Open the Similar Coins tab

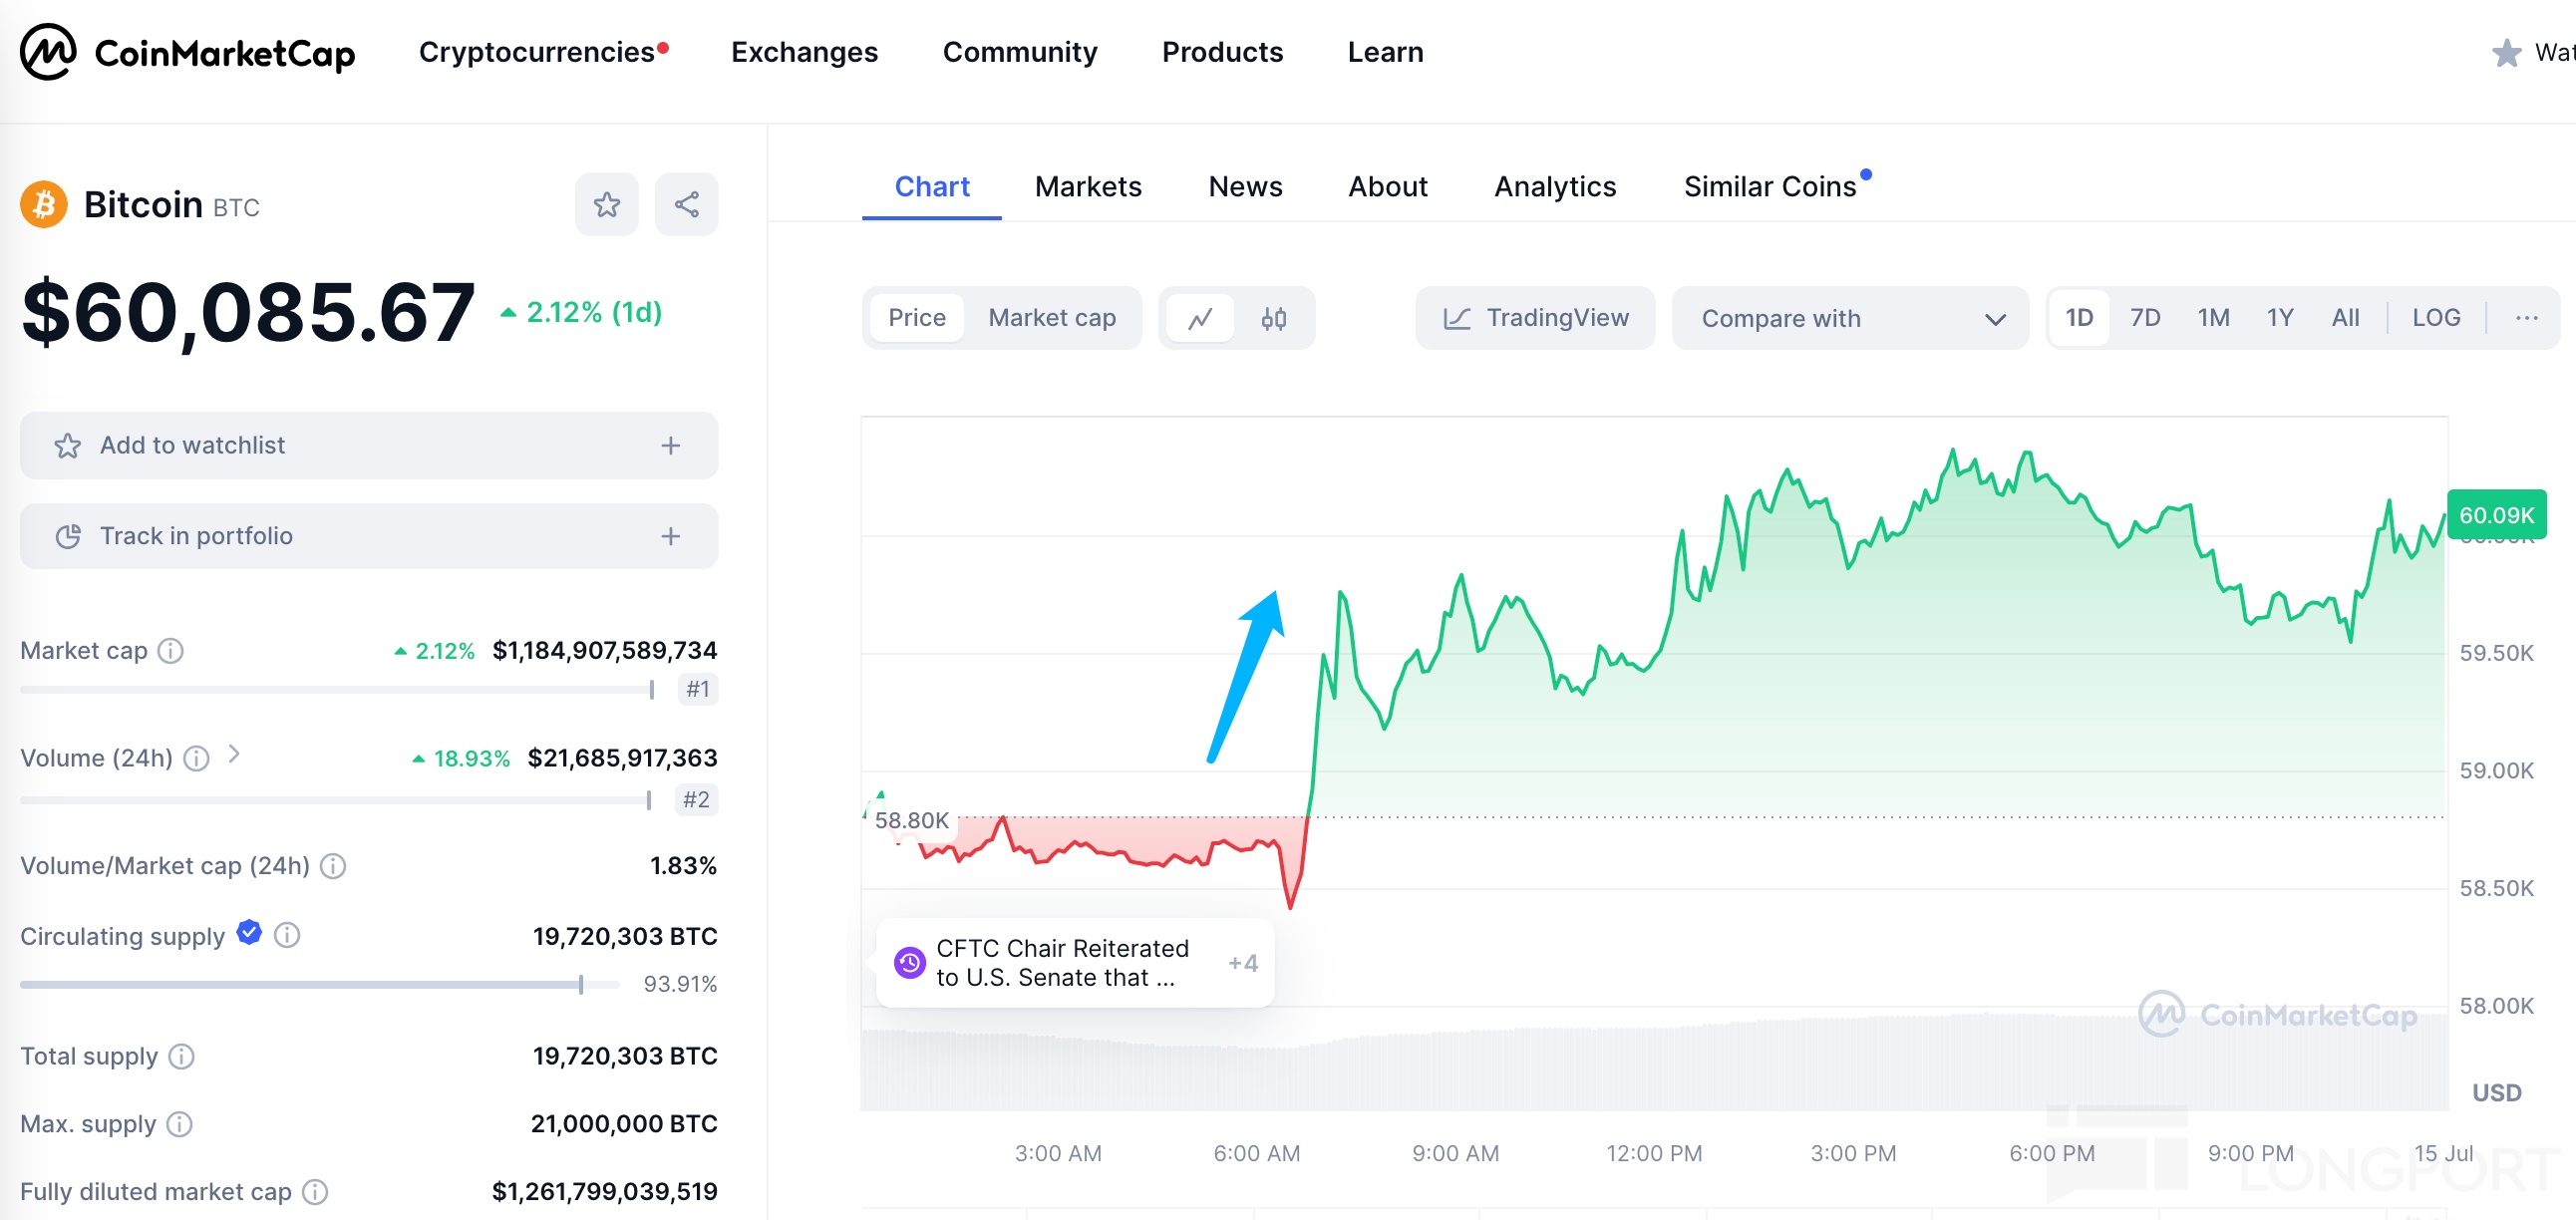pos(1770,187)
